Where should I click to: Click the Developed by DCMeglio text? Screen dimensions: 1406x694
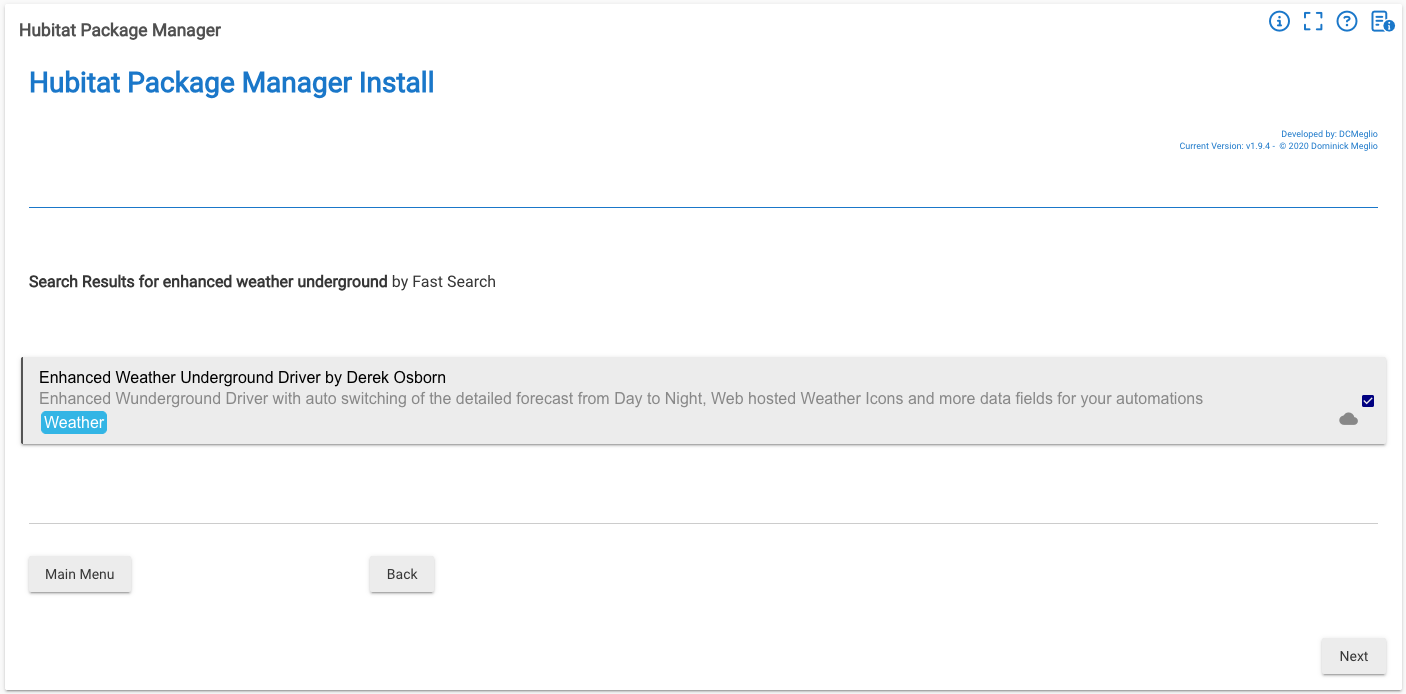(x=1329, y=134)
